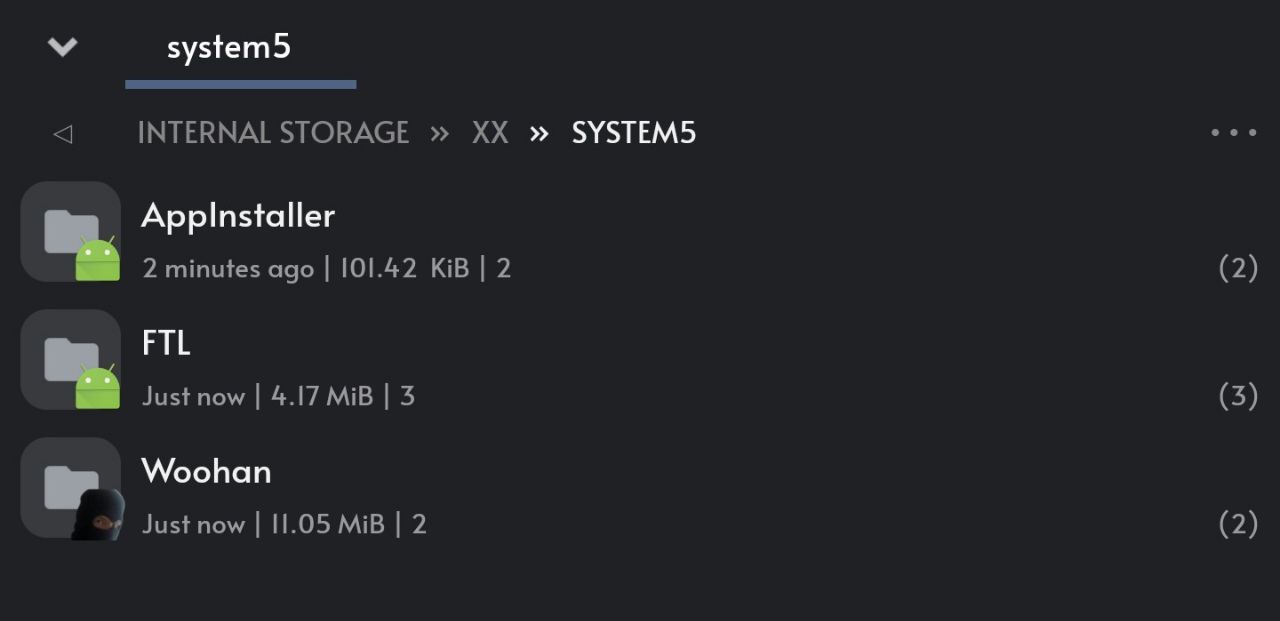Navigate to XX folder in breadcrumb
Viewport: 1280px width, 621px height.
coord(490,133)
